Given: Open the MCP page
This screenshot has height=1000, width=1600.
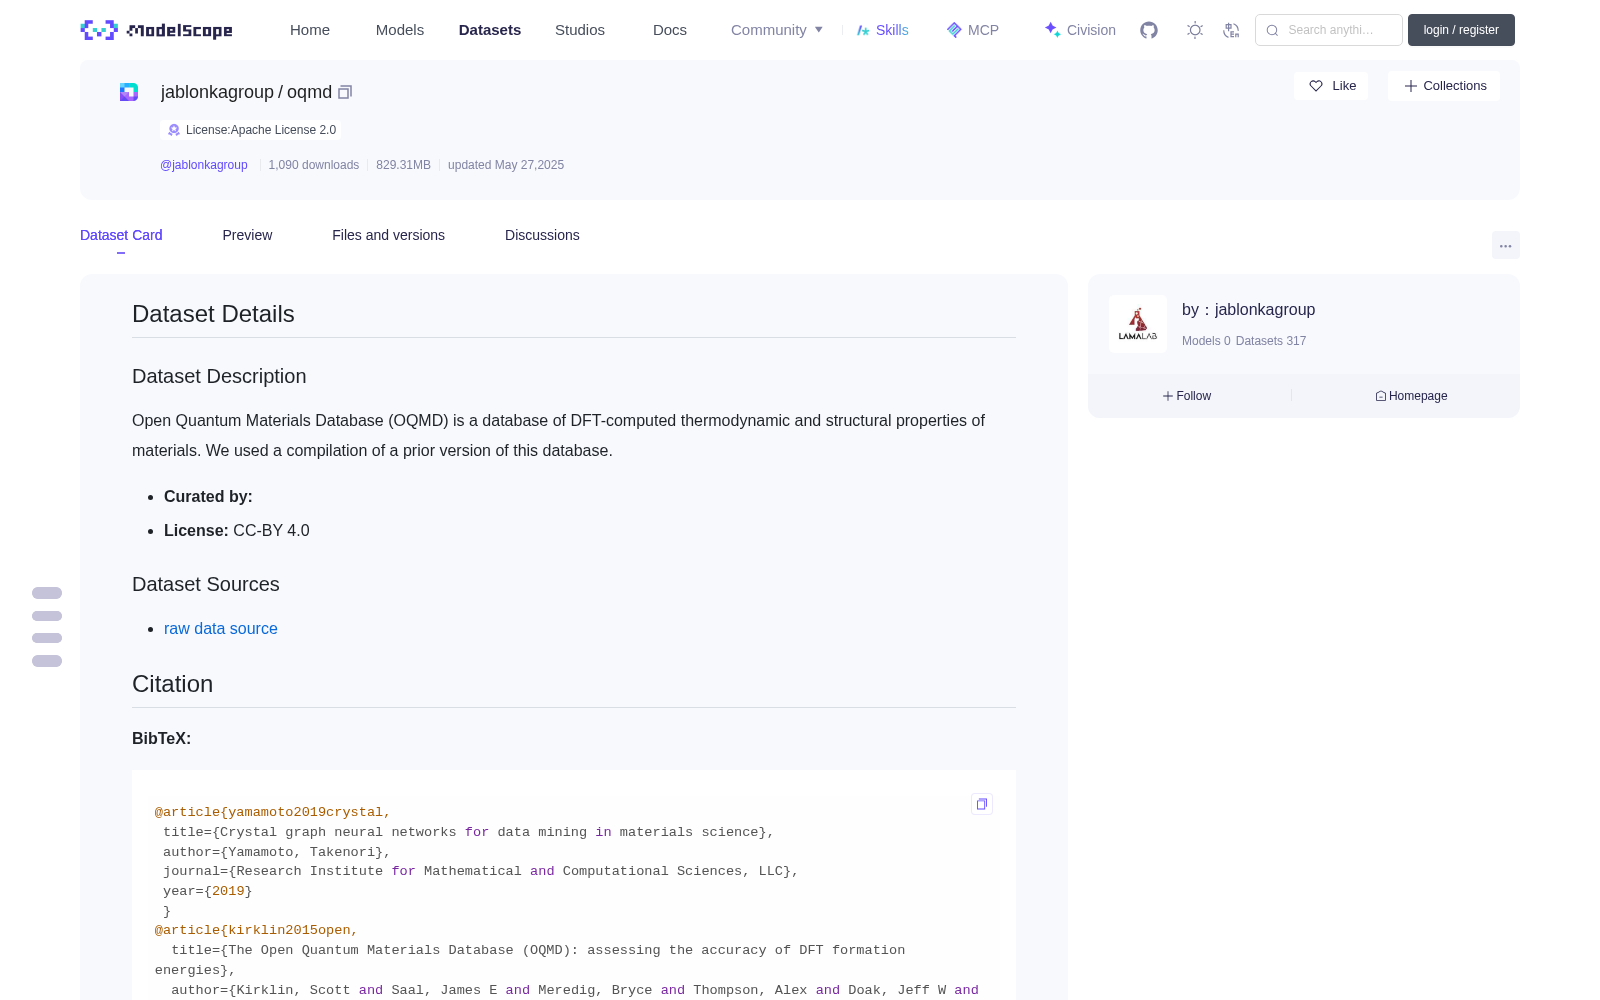Looking at the screenshot, I should coord(972,30).
